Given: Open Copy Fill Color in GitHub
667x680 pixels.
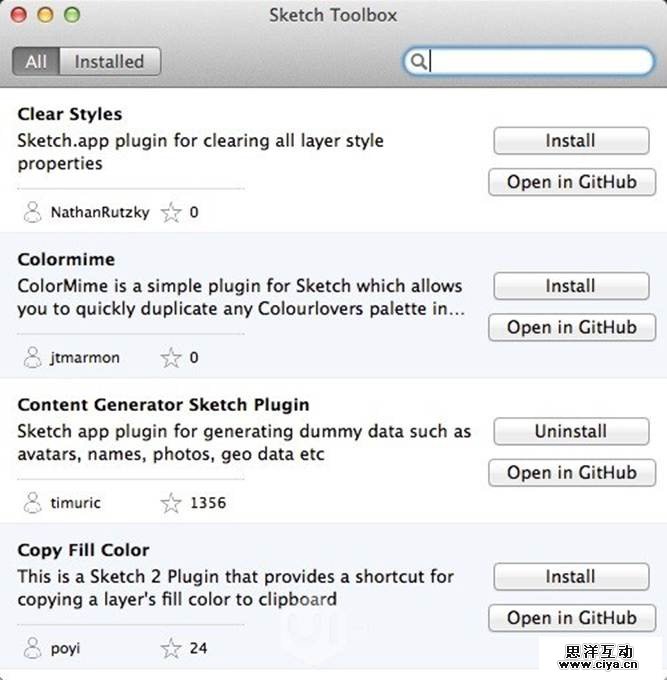Looking at the screenshot, I should [x=571, y=618].
